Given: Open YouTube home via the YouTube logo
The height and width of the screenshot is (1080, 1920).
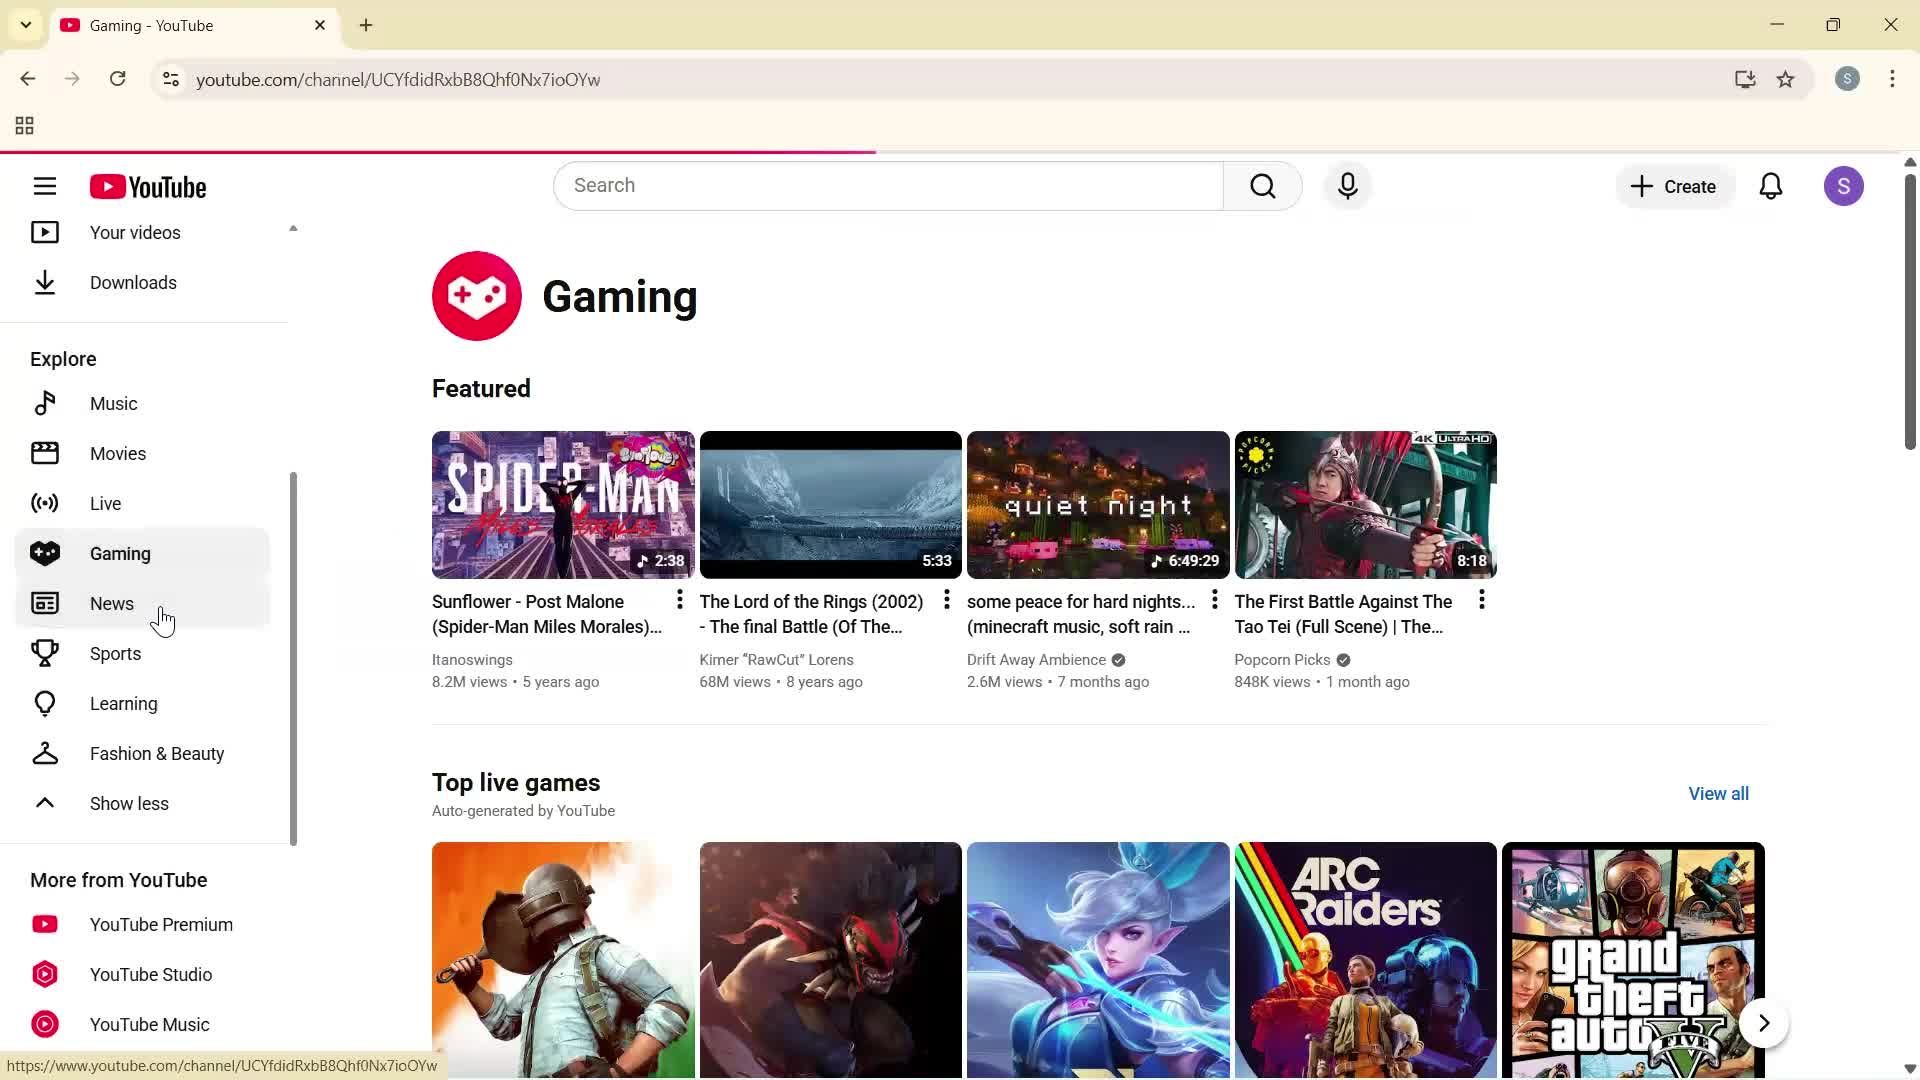Looking at the screenshot, I should click(x=148, y=186).
